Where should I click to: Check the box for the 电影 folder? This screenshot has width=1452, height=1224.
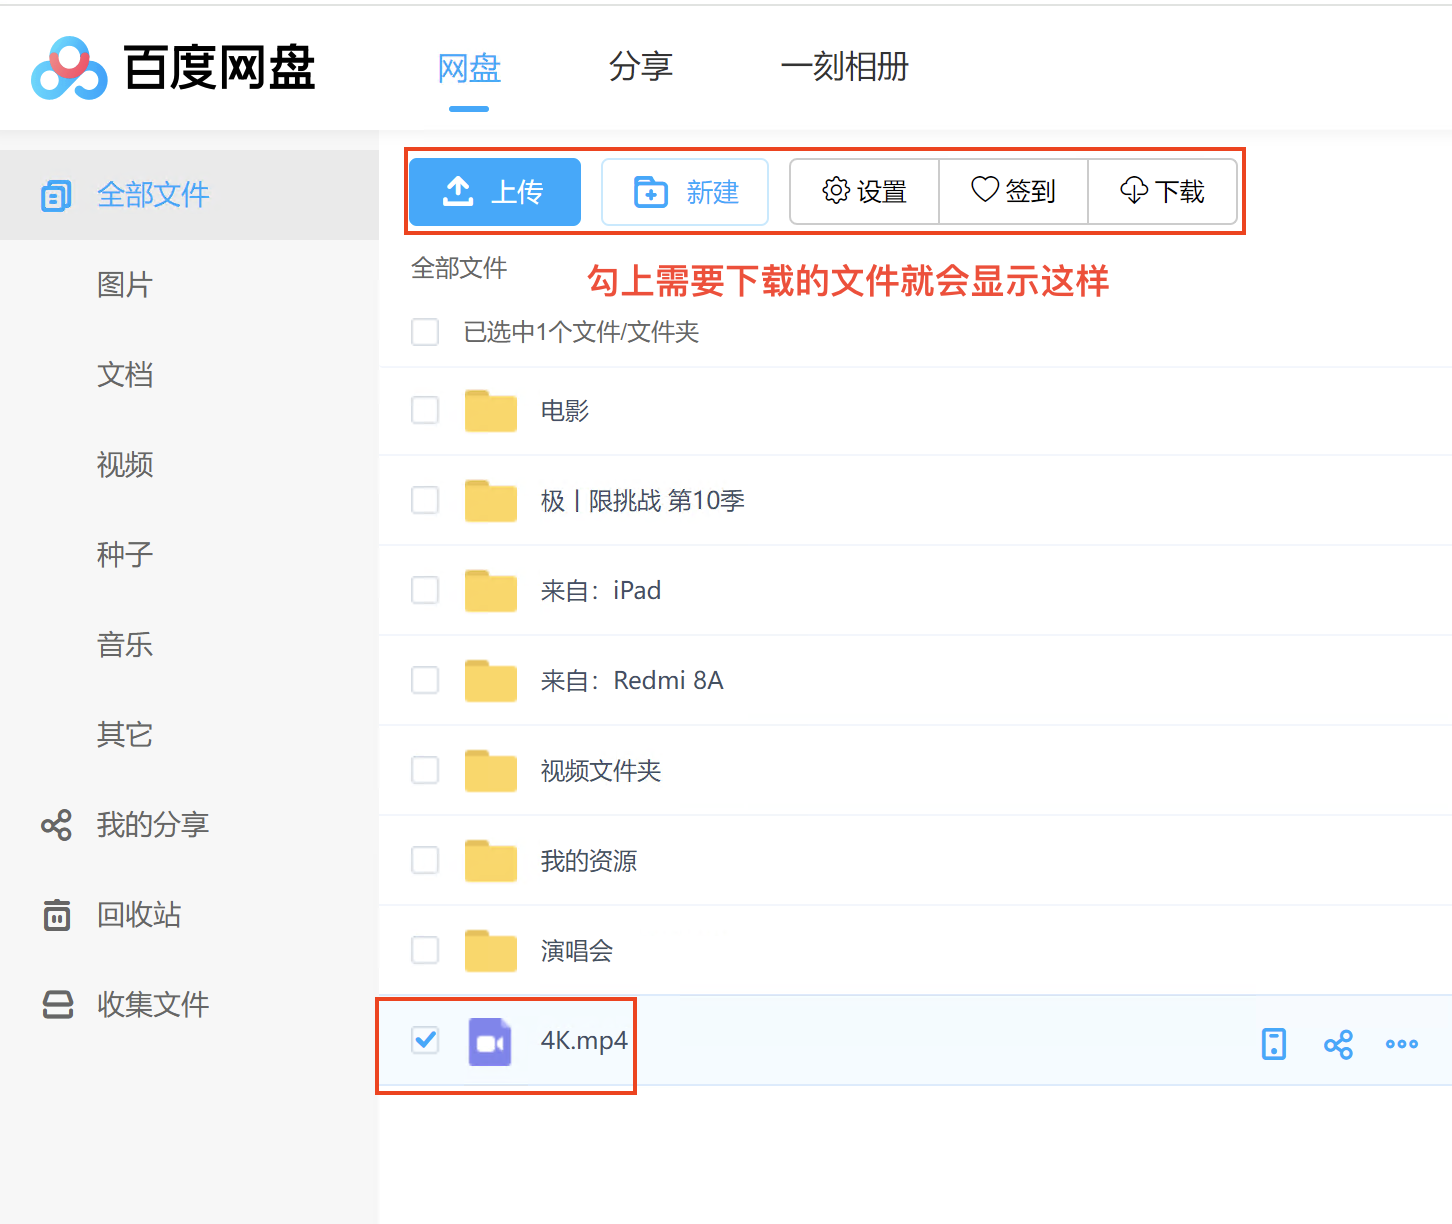(425, 410)
